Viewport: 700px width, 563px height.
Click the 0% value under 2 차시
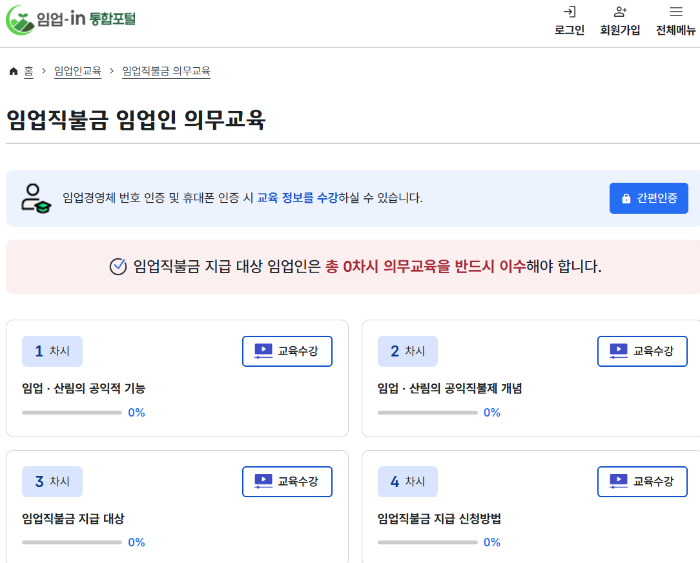(492, 413)
